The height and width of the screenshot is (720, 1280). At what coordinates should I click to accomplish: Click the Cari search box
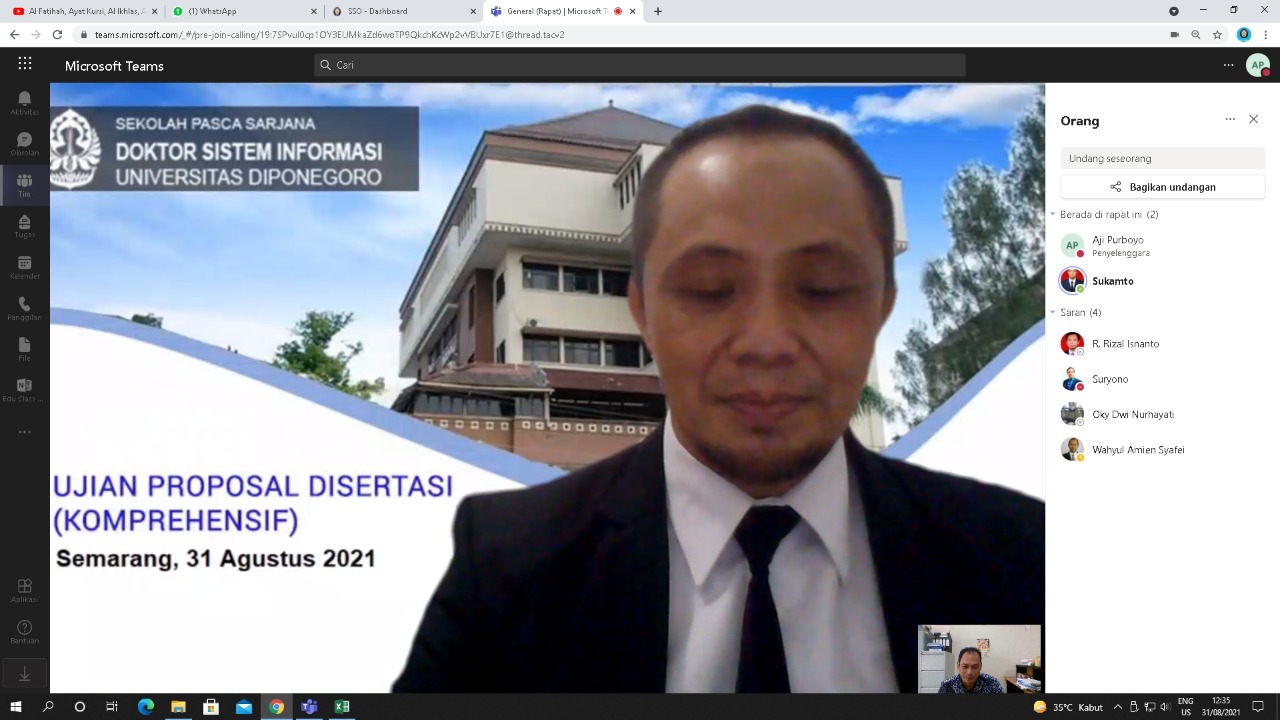(640, 65)
